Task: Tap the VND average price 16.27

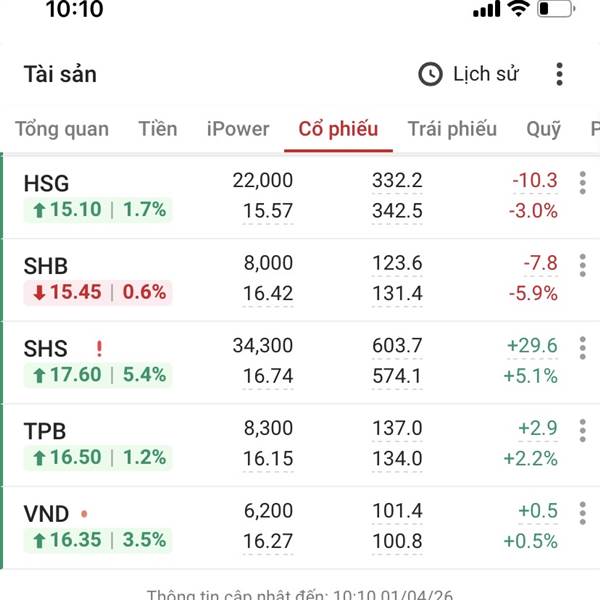Action: click(x=268, y=542)
